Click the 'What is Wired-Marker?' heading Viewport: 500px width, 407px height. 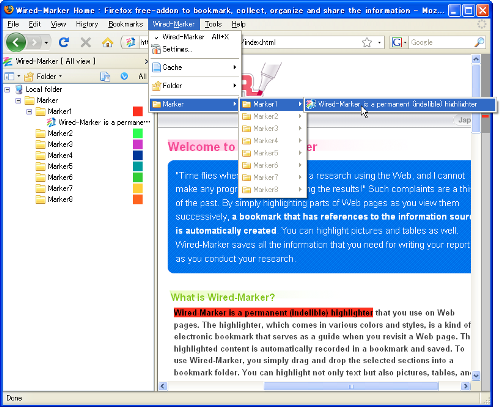coord(223,297)
